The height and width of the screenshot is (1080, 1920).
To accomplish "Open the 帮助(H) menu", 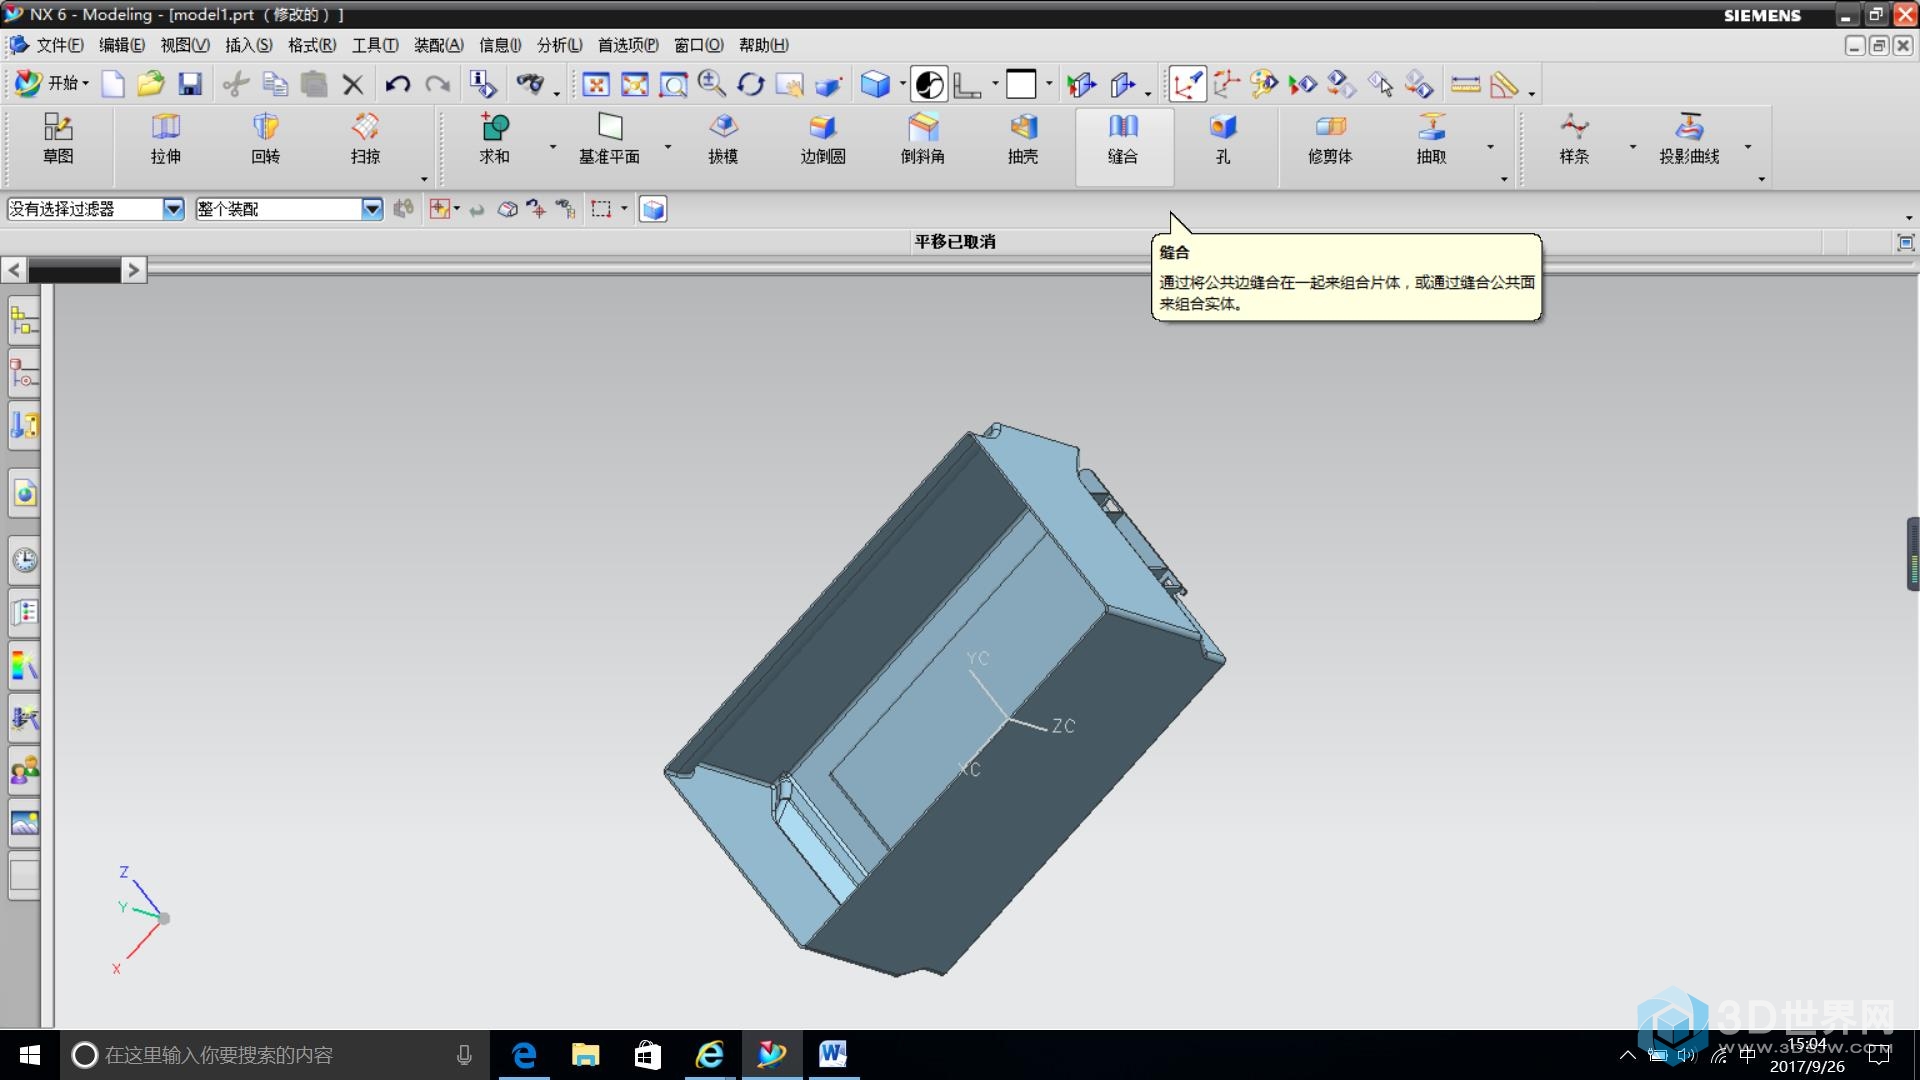I will [x=764, y=45].
